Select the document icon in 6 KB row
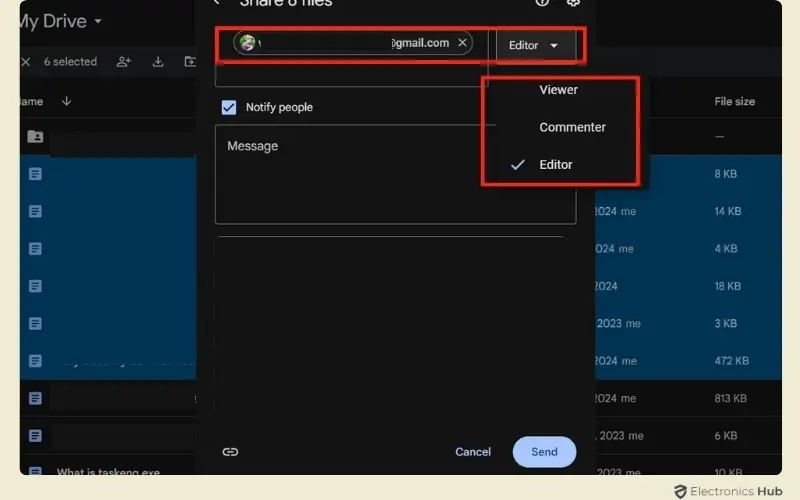 [35, 436]
